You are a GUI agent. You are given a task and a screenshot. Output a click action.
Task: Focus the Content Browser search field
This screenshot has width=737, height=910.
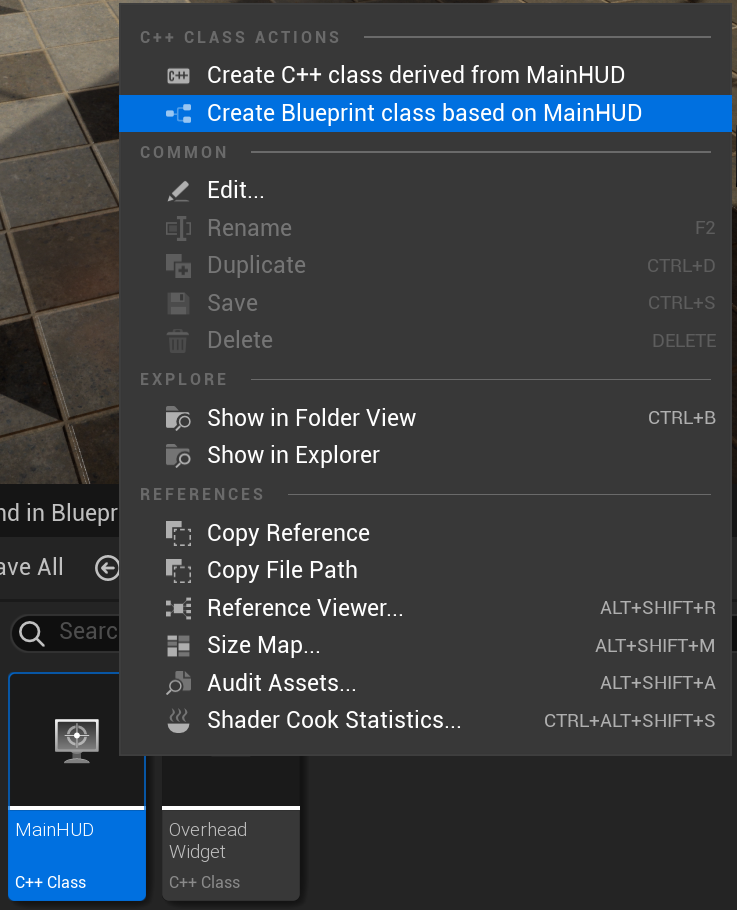pyautogui.click(x=66, y=633)
